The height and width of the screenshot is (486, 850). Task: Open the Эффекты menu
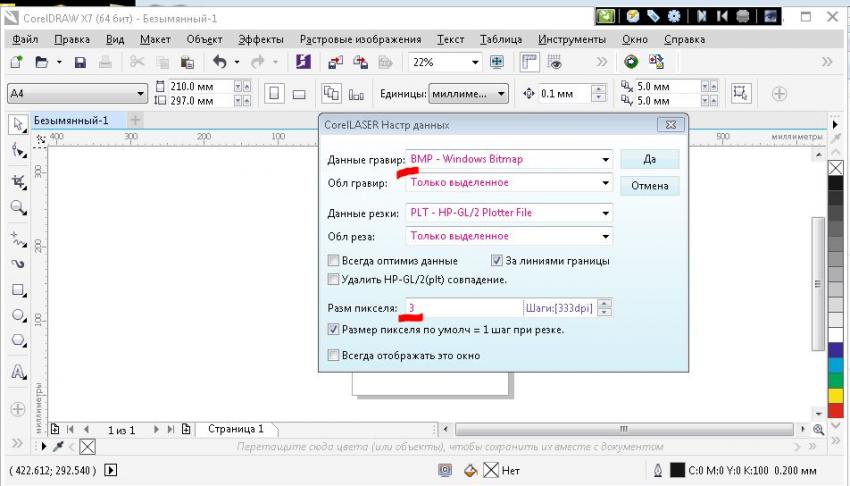261,40
